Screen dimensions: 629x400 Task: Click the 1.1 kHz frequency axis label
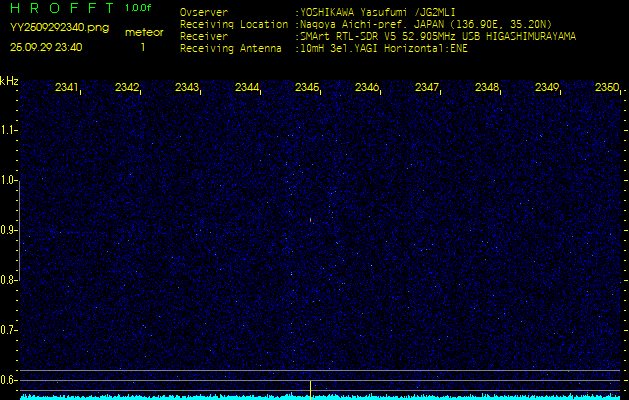click(x=9, y=130)
